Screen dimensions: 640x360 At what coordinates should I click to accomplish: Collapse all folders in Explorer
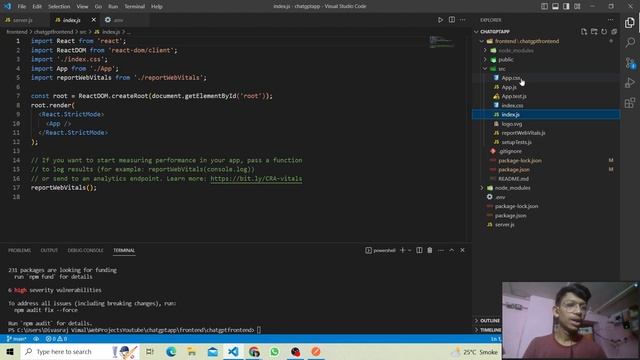point(614,32)
